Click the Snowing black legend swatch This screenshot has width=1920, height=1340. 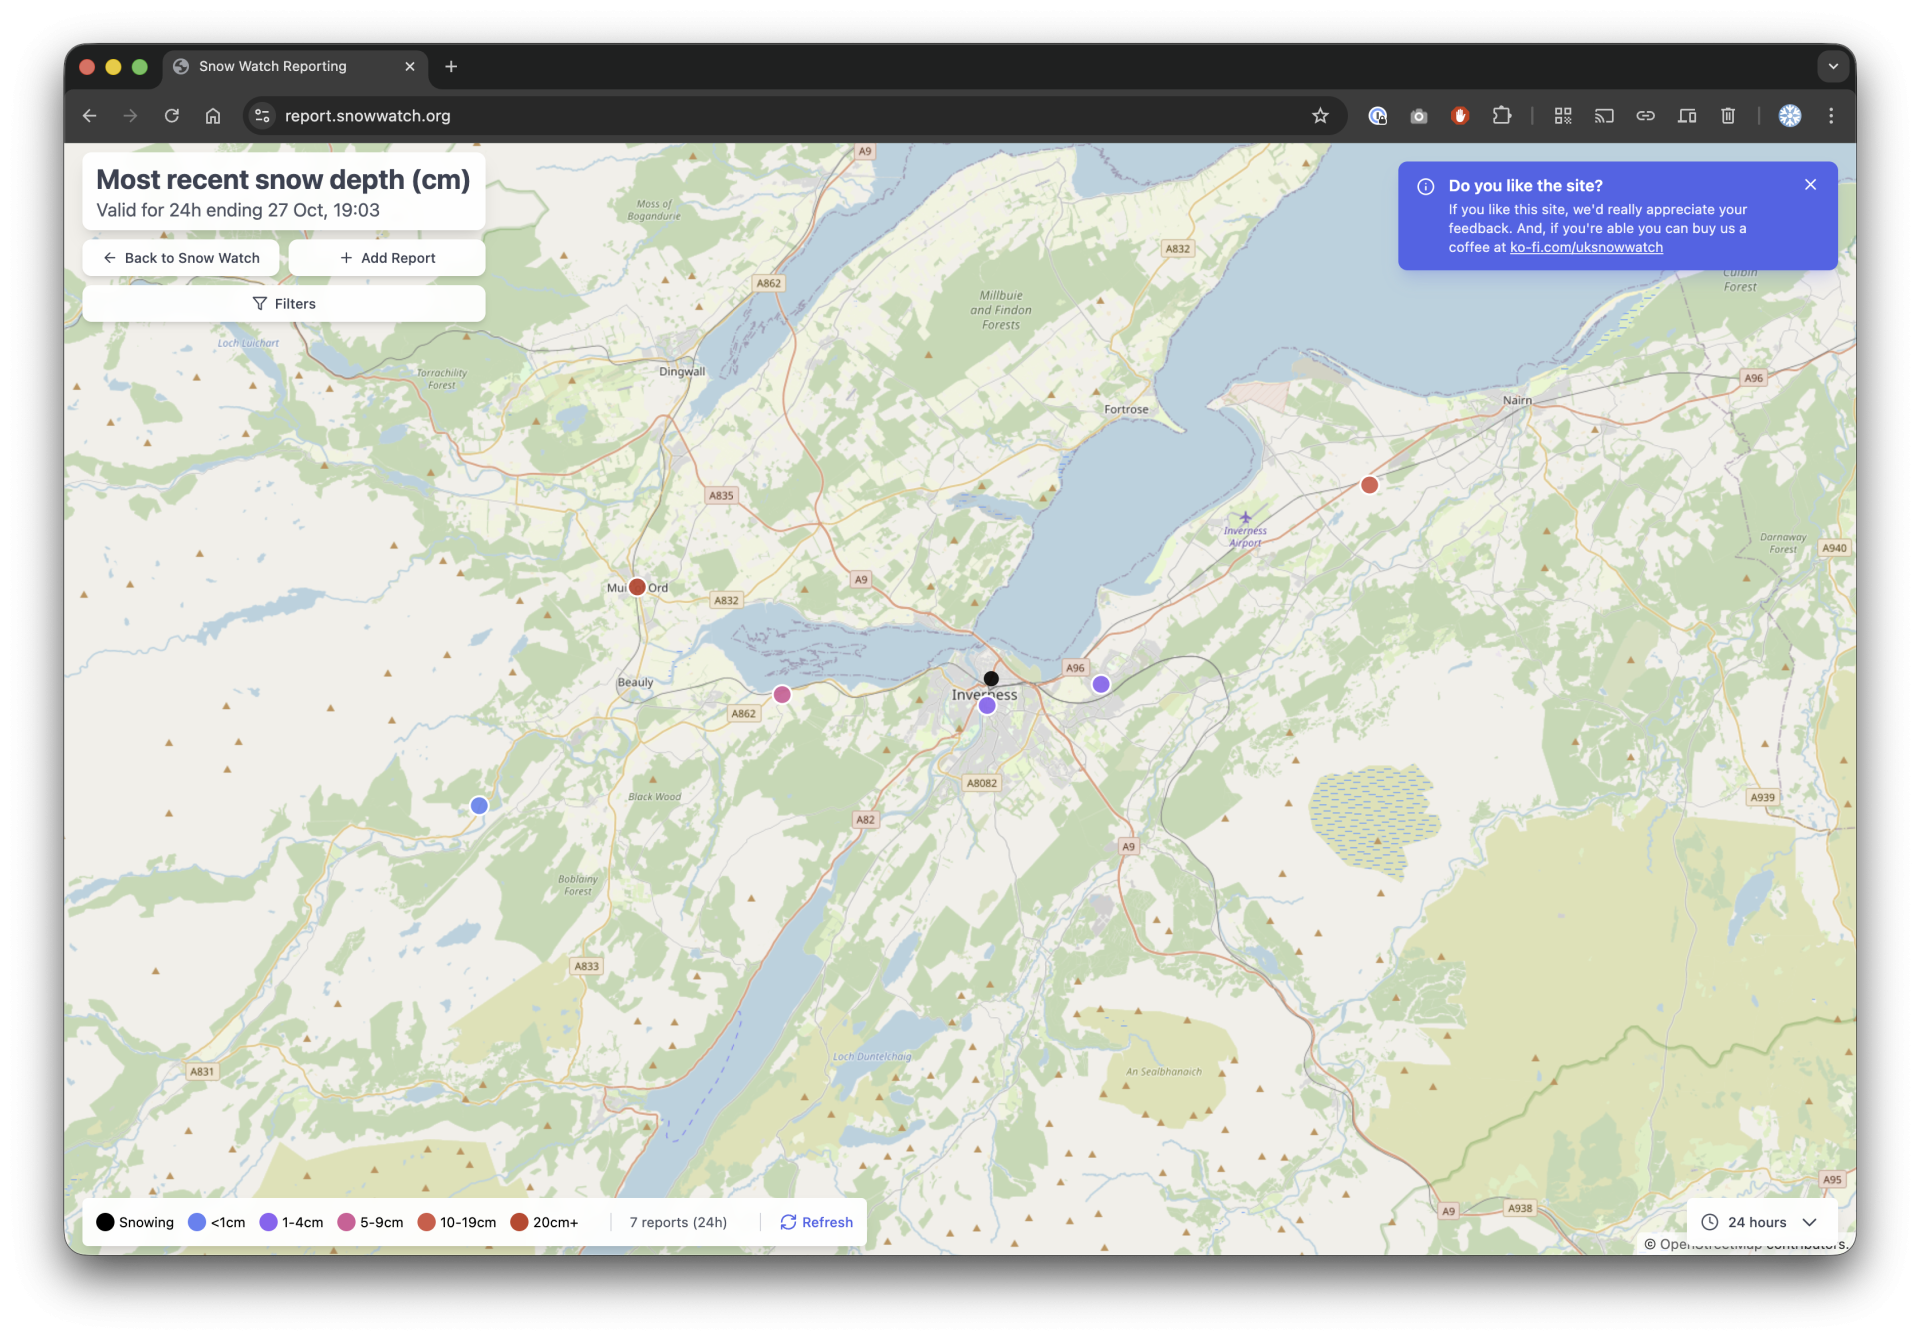point(105,1222)
